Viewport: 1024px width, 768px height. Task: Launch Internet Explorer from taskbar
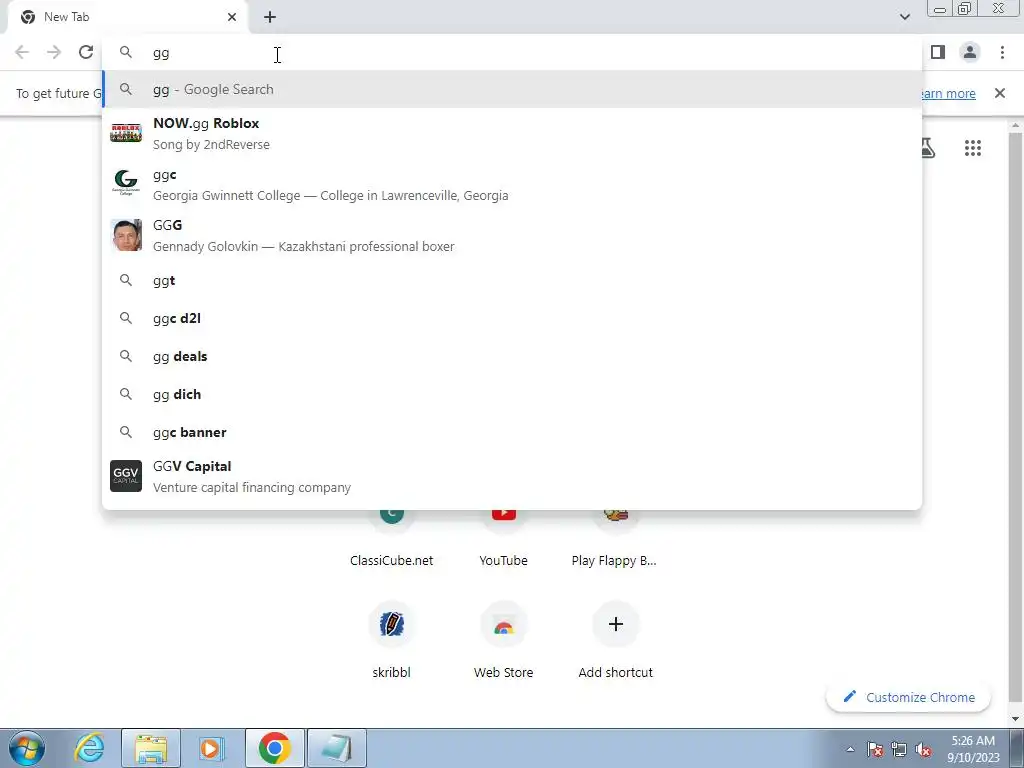[89, 748]
